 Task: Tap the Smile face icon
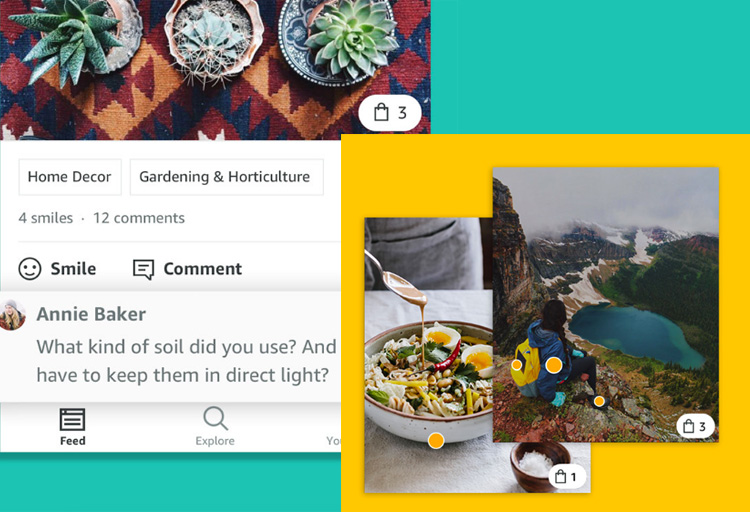(x=30, y=268)
